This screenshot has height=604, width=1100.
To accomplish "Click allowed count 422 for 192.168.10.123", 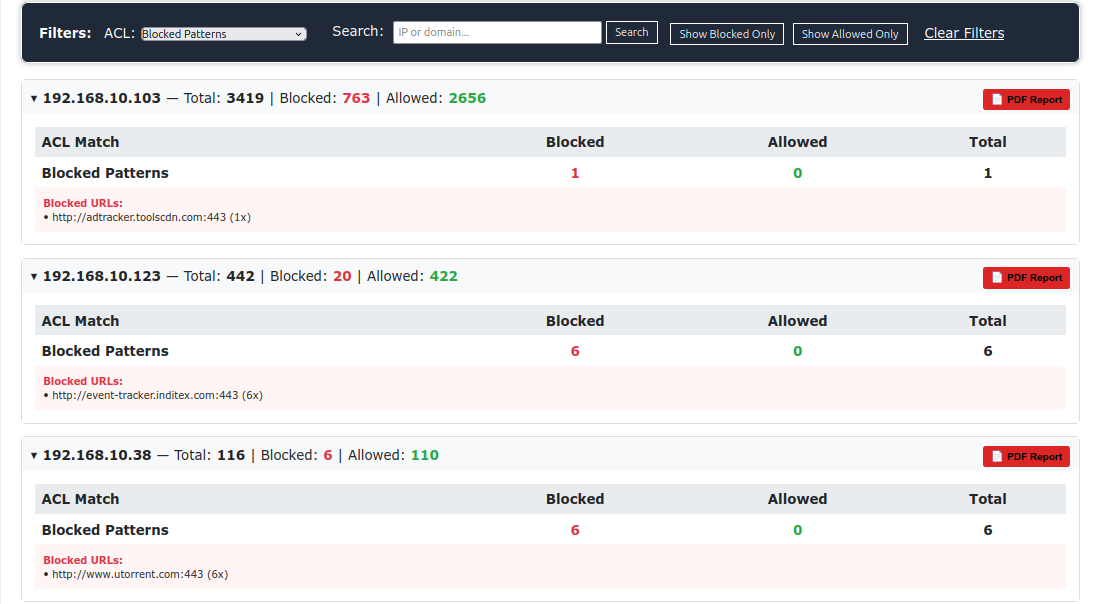I will coord(443,276).
